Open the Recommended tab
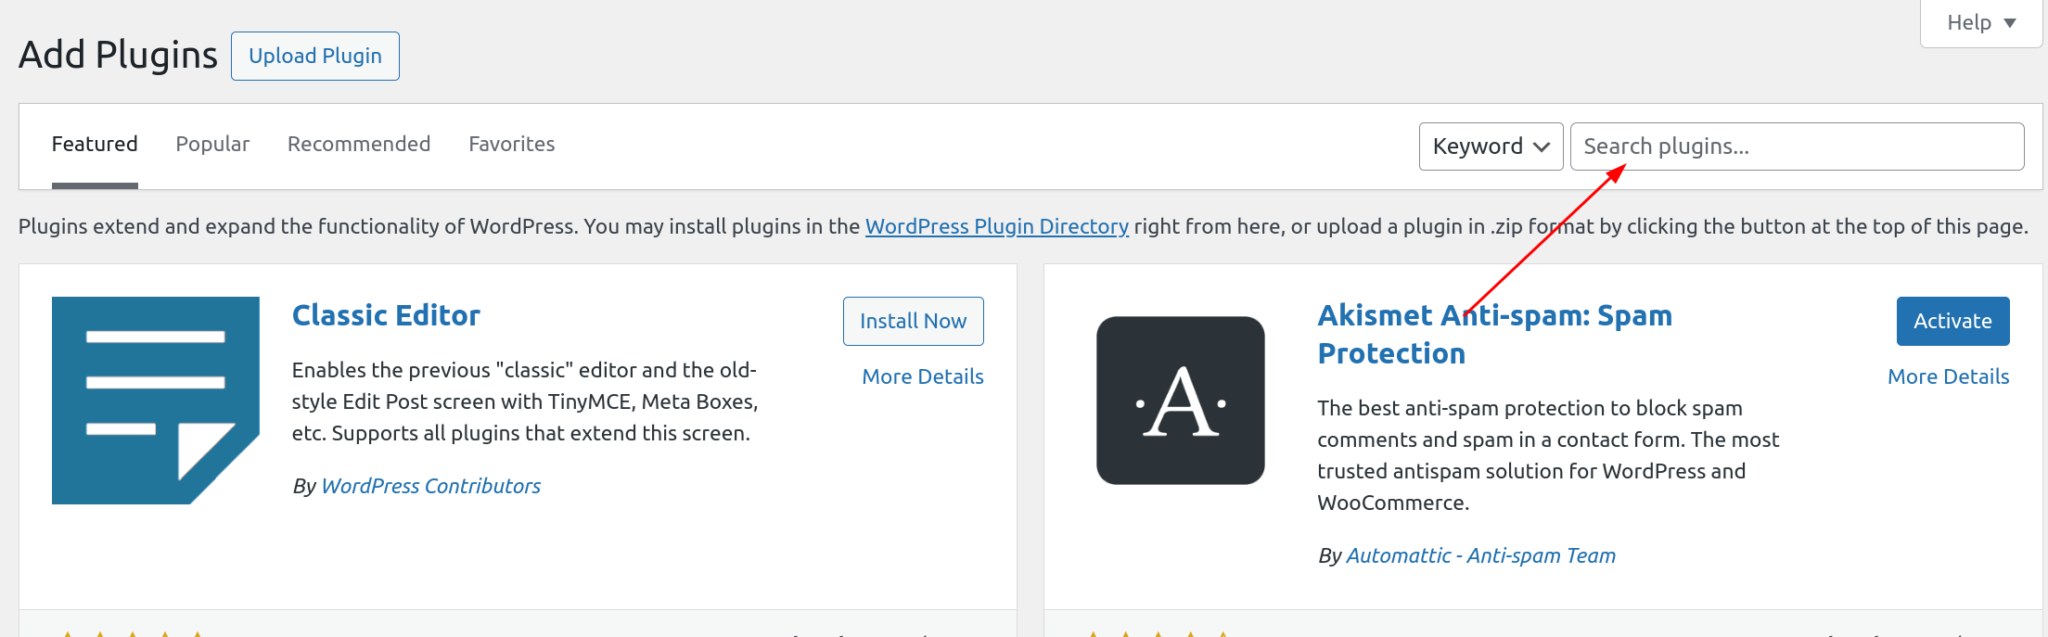 (x=359, y=144)
